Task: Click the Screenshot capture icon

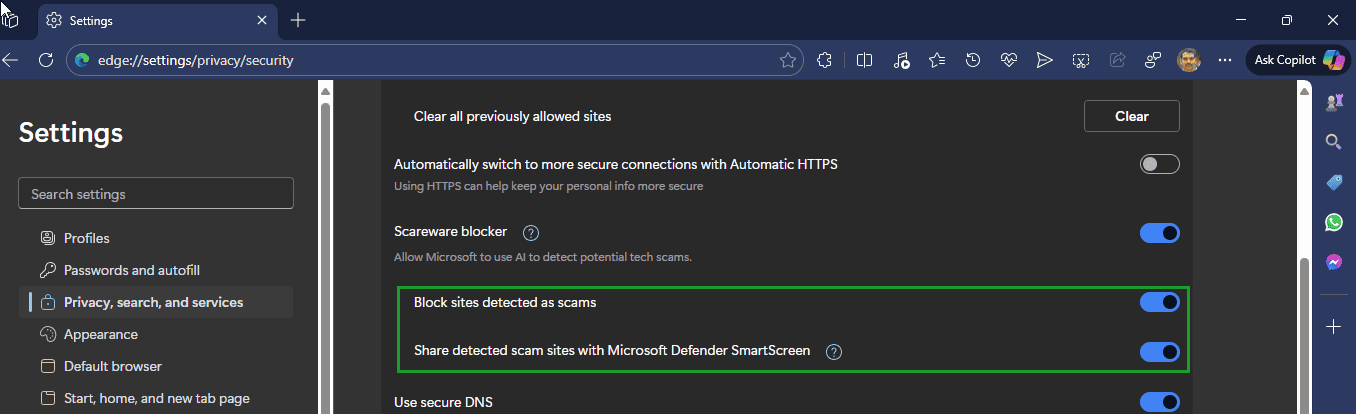Action: (x=1080, y=60)
